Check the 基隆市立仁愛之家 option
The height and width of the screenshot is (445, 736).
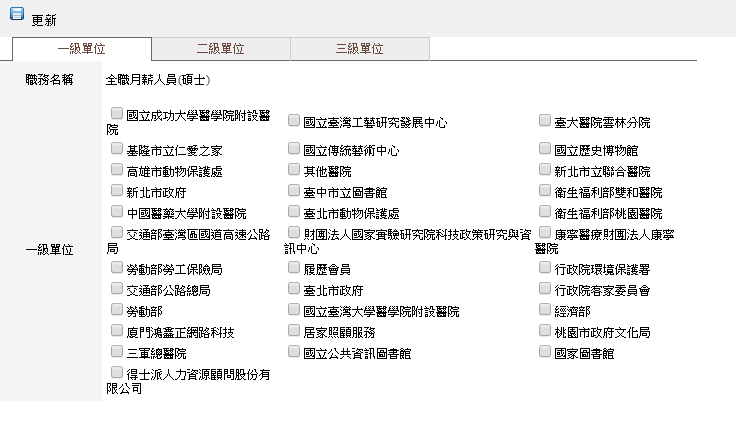117,149
